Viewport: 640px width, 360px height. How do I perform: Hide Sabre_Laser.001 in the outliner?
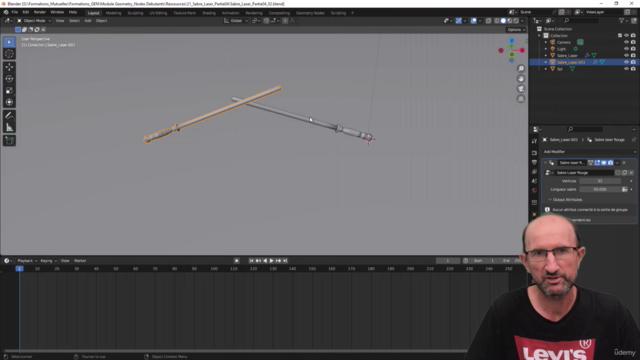pos(626,62)
